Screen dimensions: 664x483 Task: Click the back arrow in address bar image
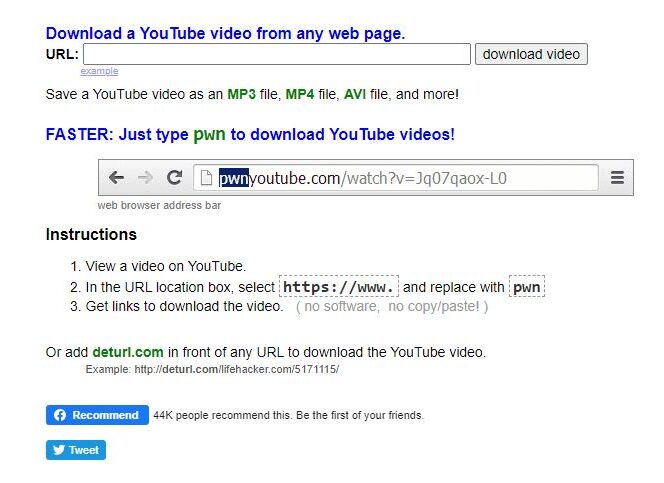[116, 177]
